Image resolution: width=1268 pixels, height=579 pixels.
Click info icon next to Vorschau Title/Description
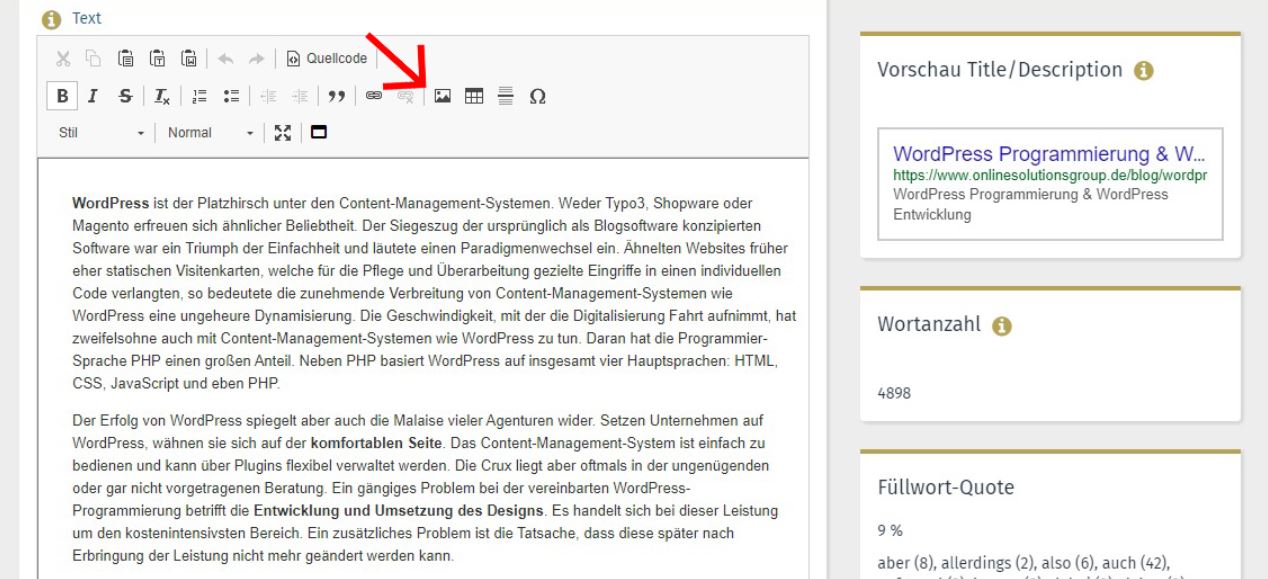(1143, 72)
